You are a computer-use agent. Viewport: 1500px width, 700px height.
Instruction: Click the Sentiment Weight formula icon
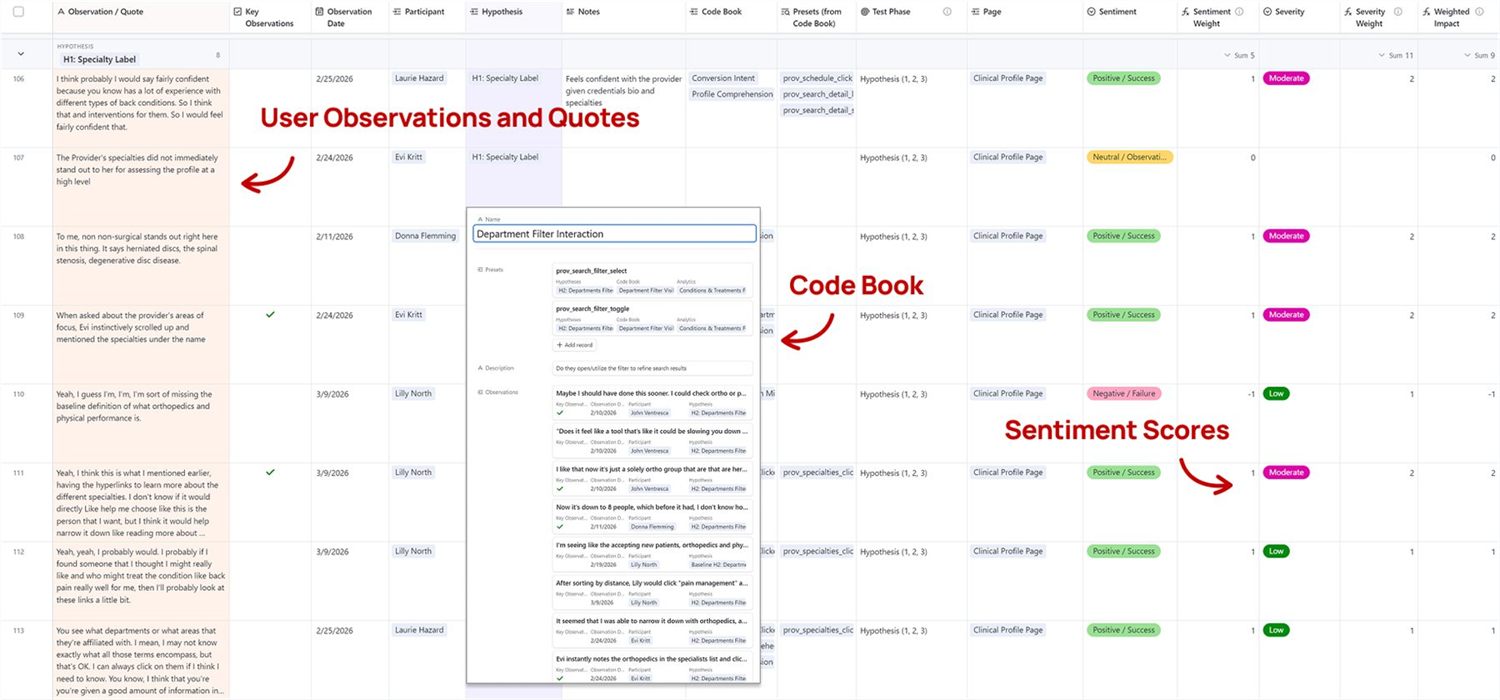coord(1186,12)
